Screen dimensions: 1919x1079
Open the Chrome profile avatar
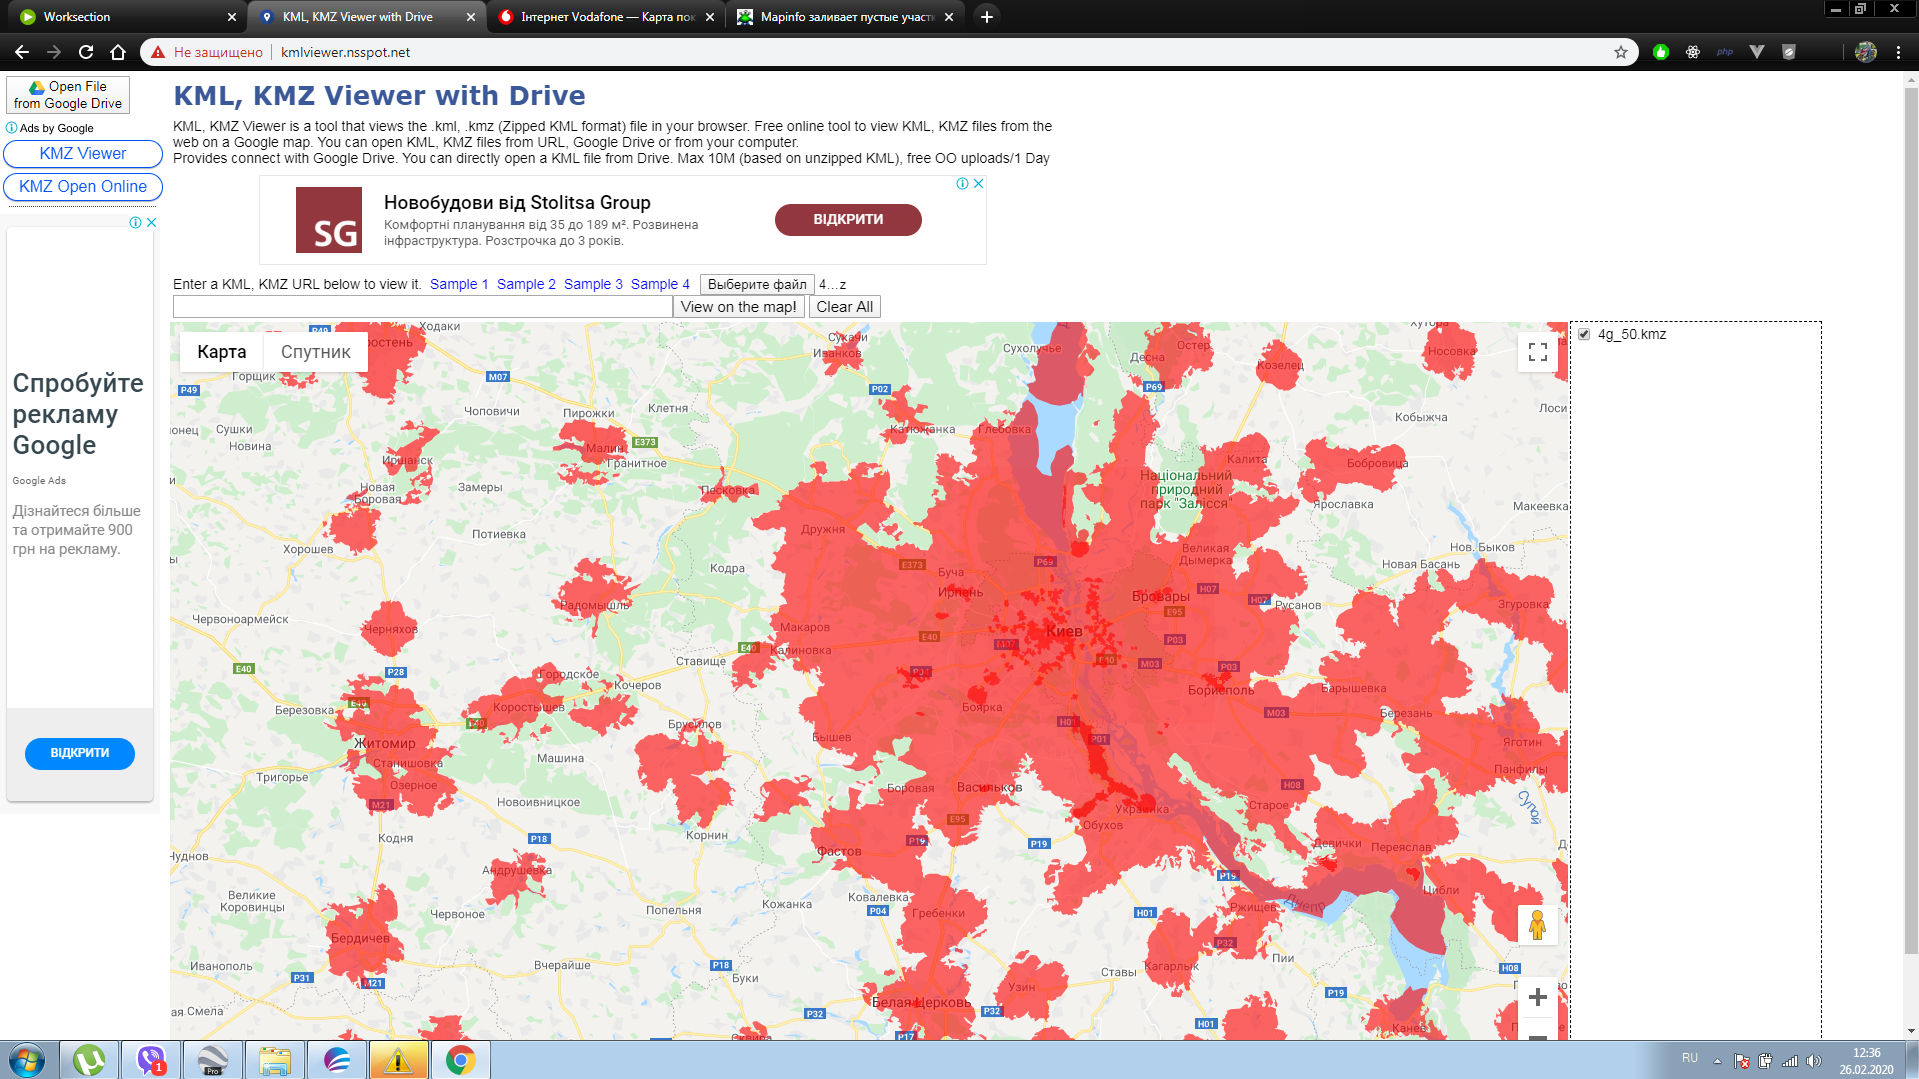pos(1866,52)
